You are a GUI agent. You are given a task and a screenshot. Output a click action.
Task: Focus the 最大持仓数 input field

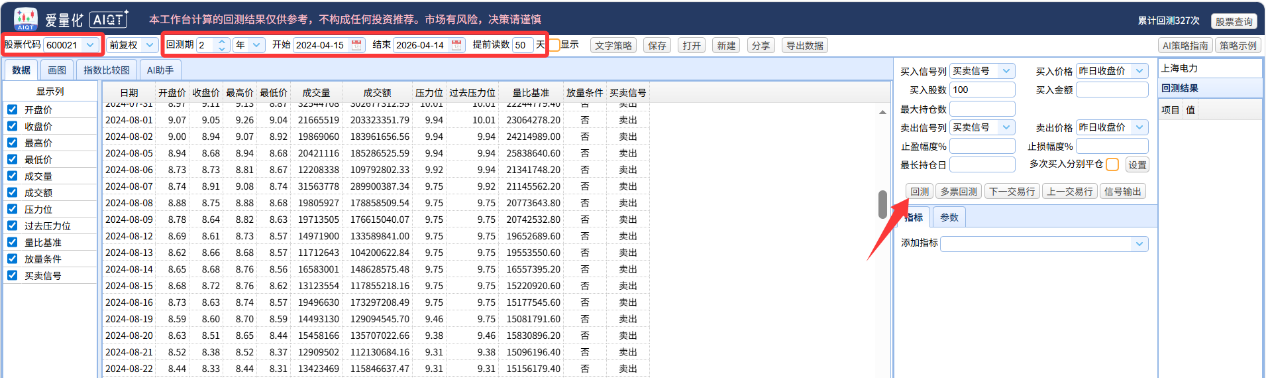click(982, 109)
